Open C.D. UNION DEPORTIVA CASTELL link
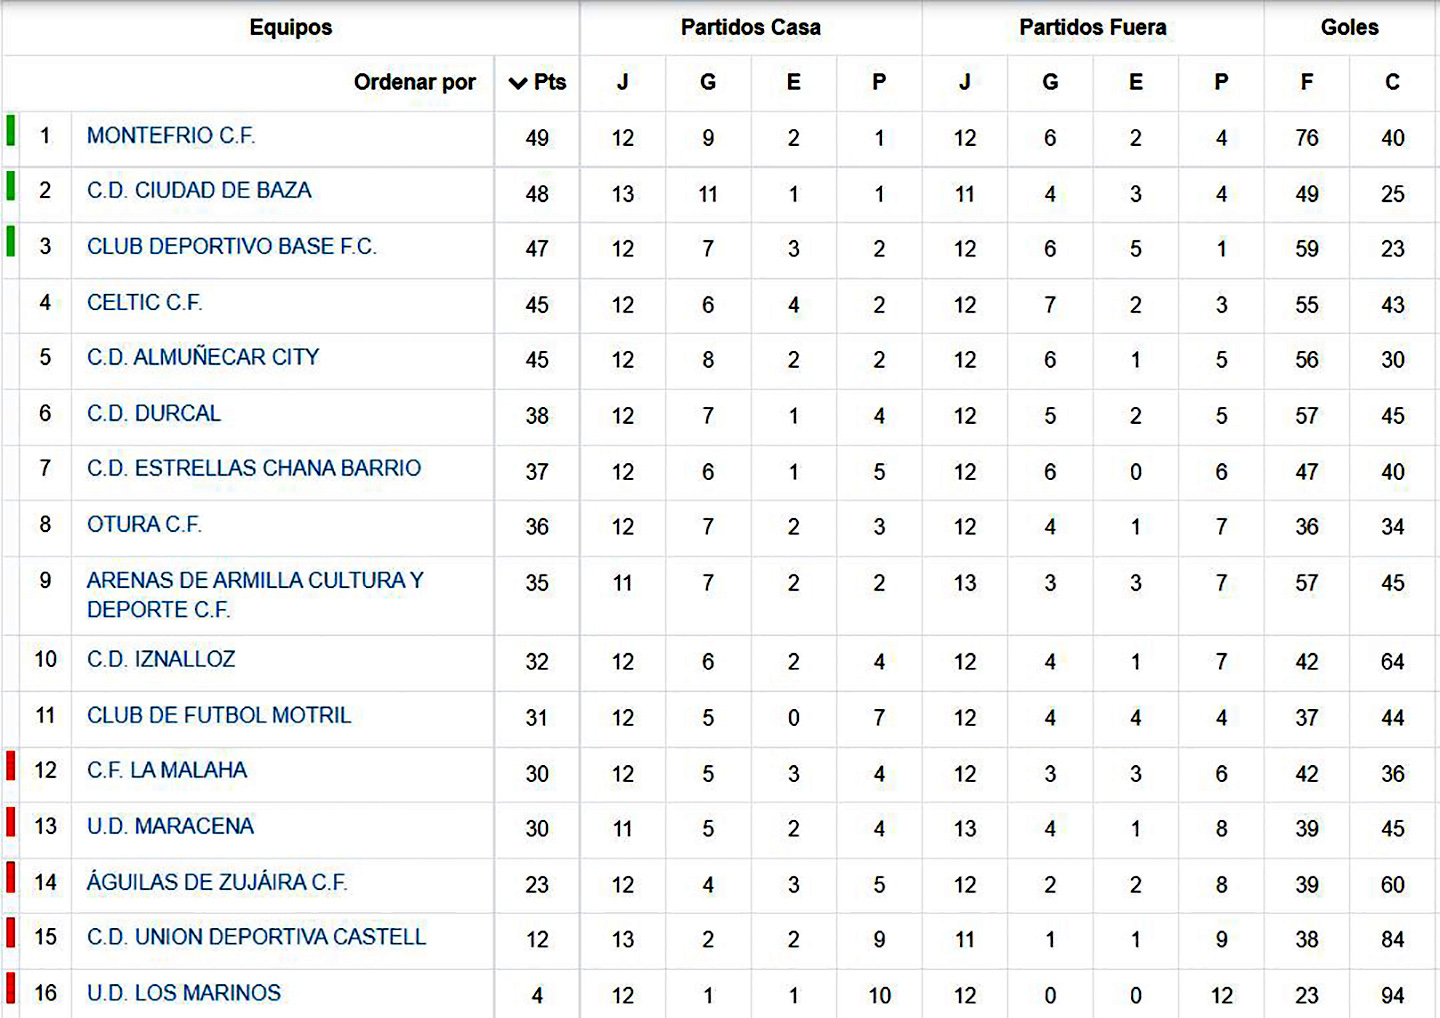The image size is (1440, 1018). coord(256,938)
